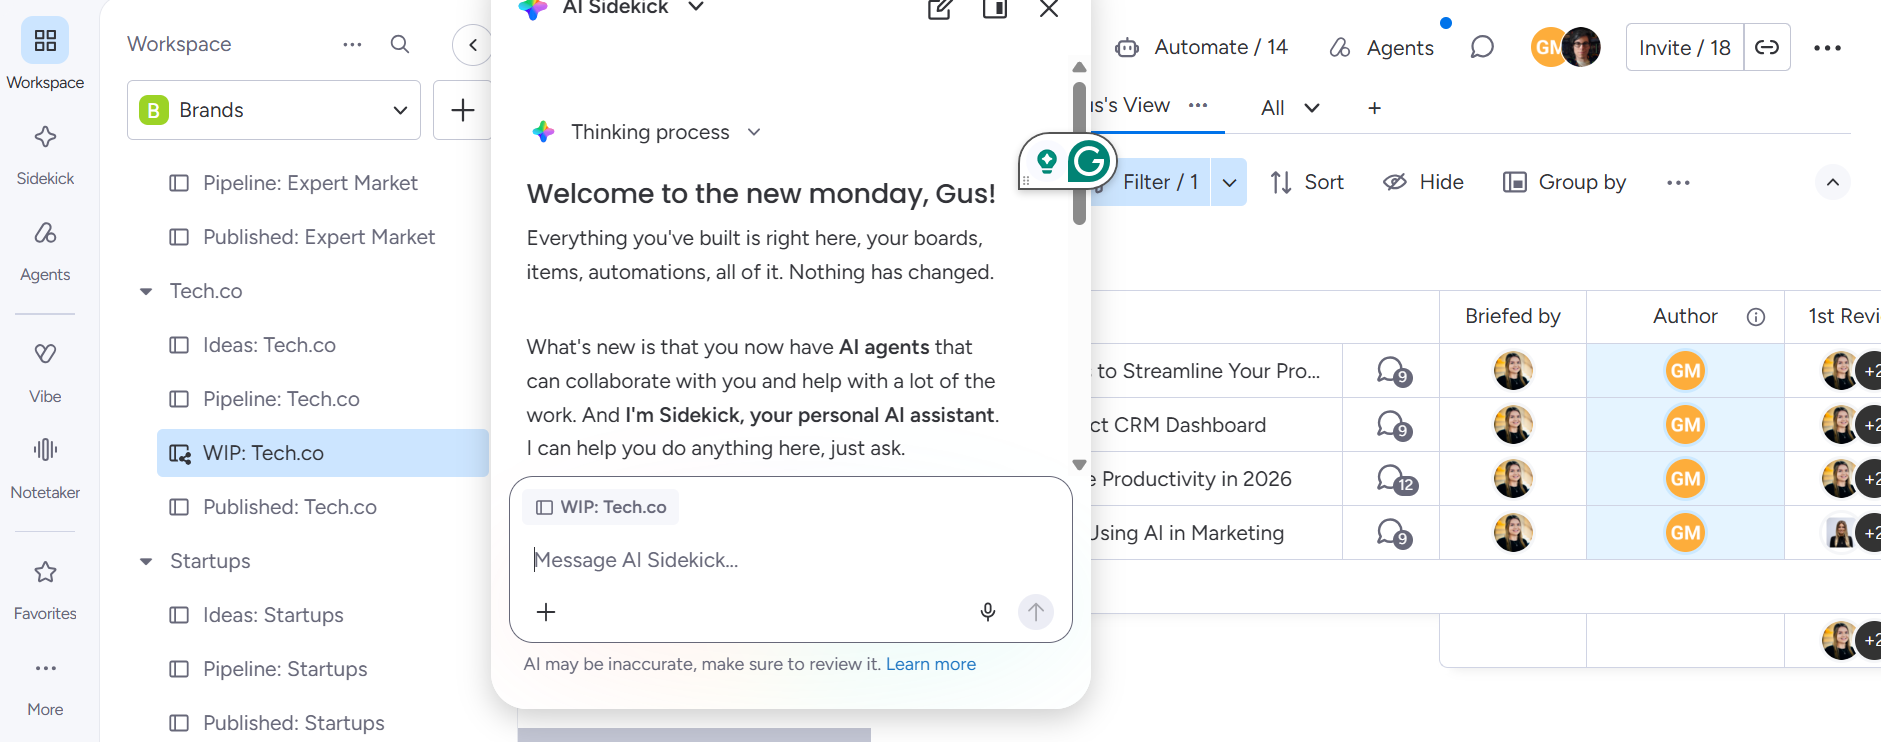The width and height of the screenshot is (1881, 742).
Task: Open Published: Startups board
Action: point(294,723)
